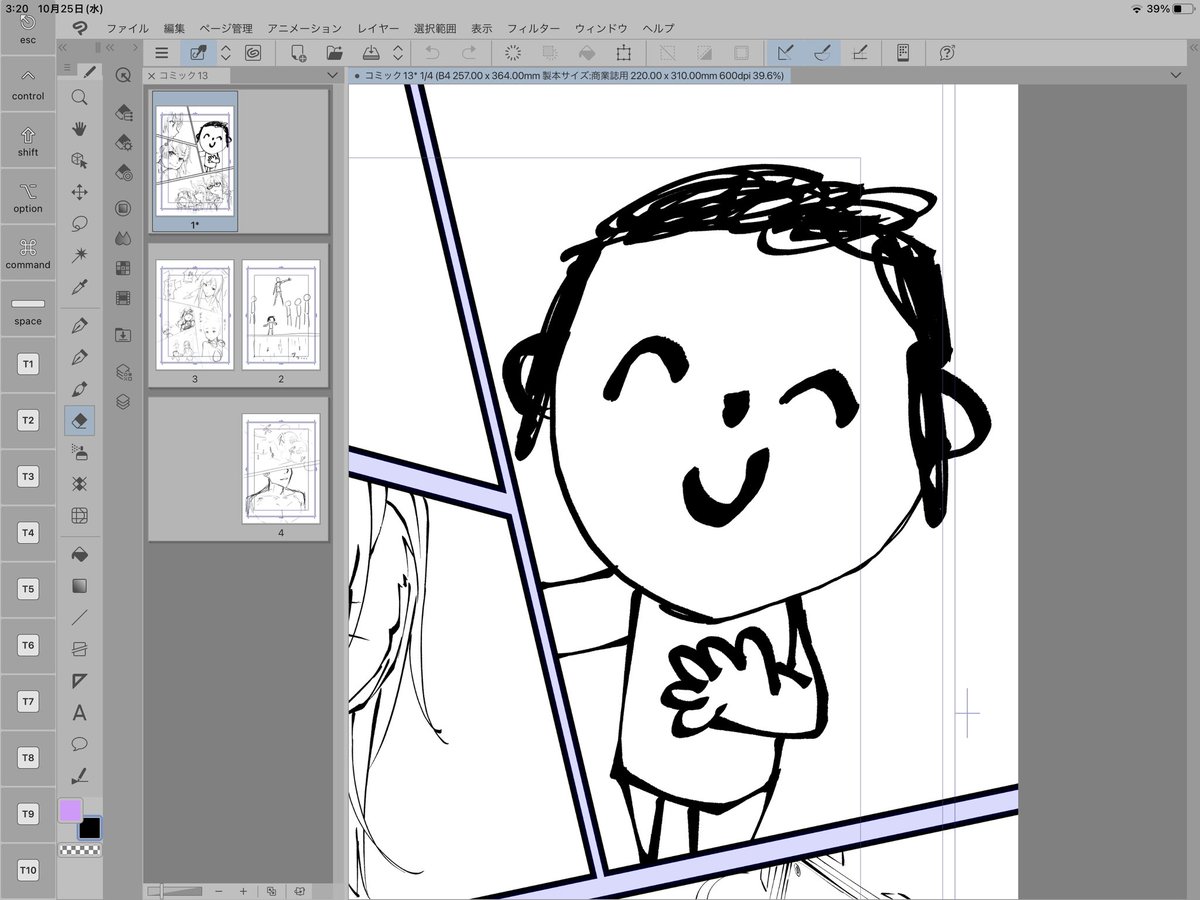
Task: Select the Lasso selection tool
Action: [79, 224]
